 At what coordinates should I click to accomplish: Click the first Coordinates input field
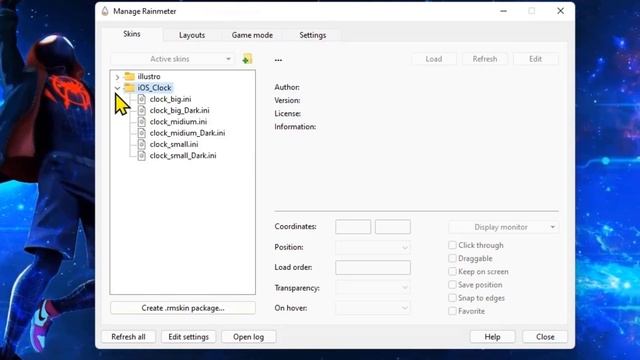coord(353,227)
